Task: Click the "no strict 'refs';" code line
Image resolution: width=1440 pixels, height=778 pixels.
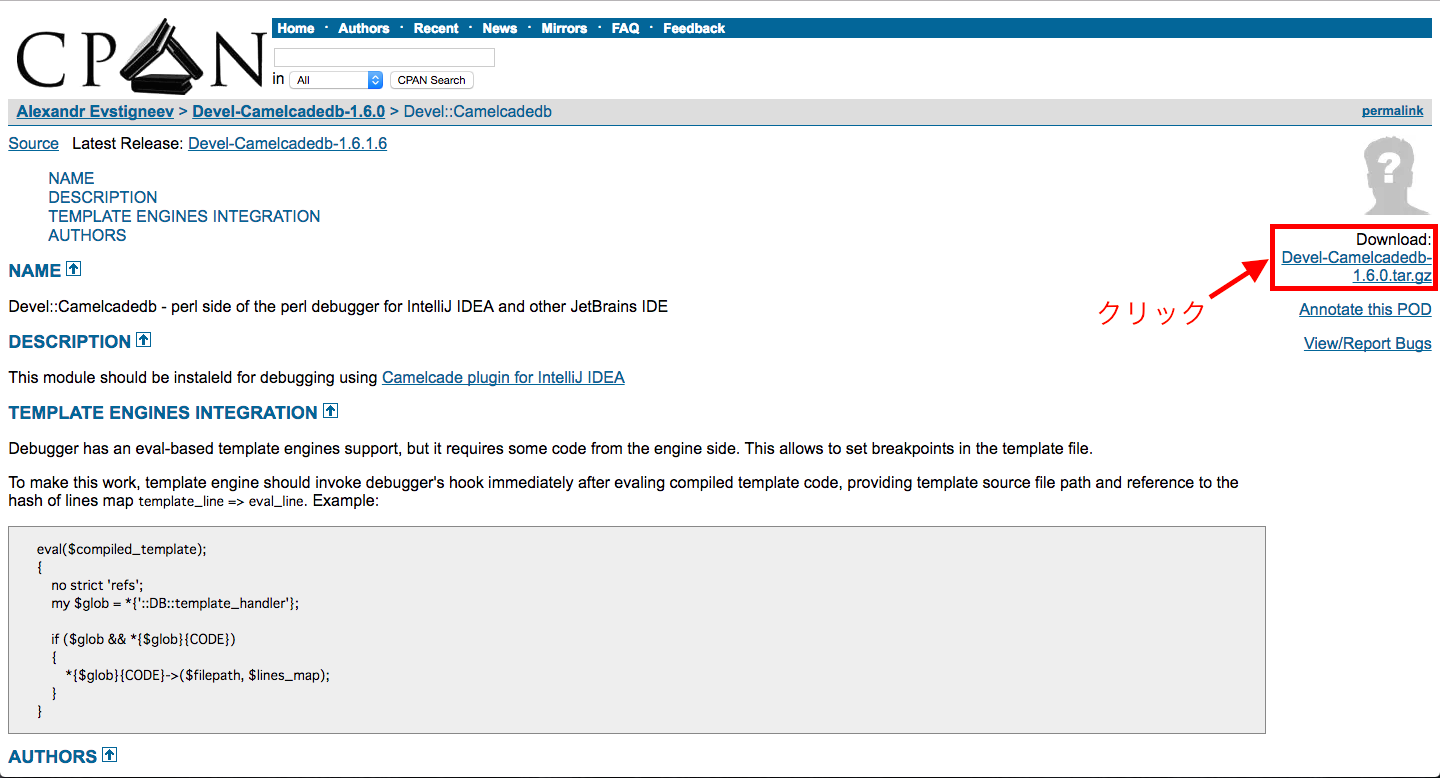Action: [x=97, y=585]
